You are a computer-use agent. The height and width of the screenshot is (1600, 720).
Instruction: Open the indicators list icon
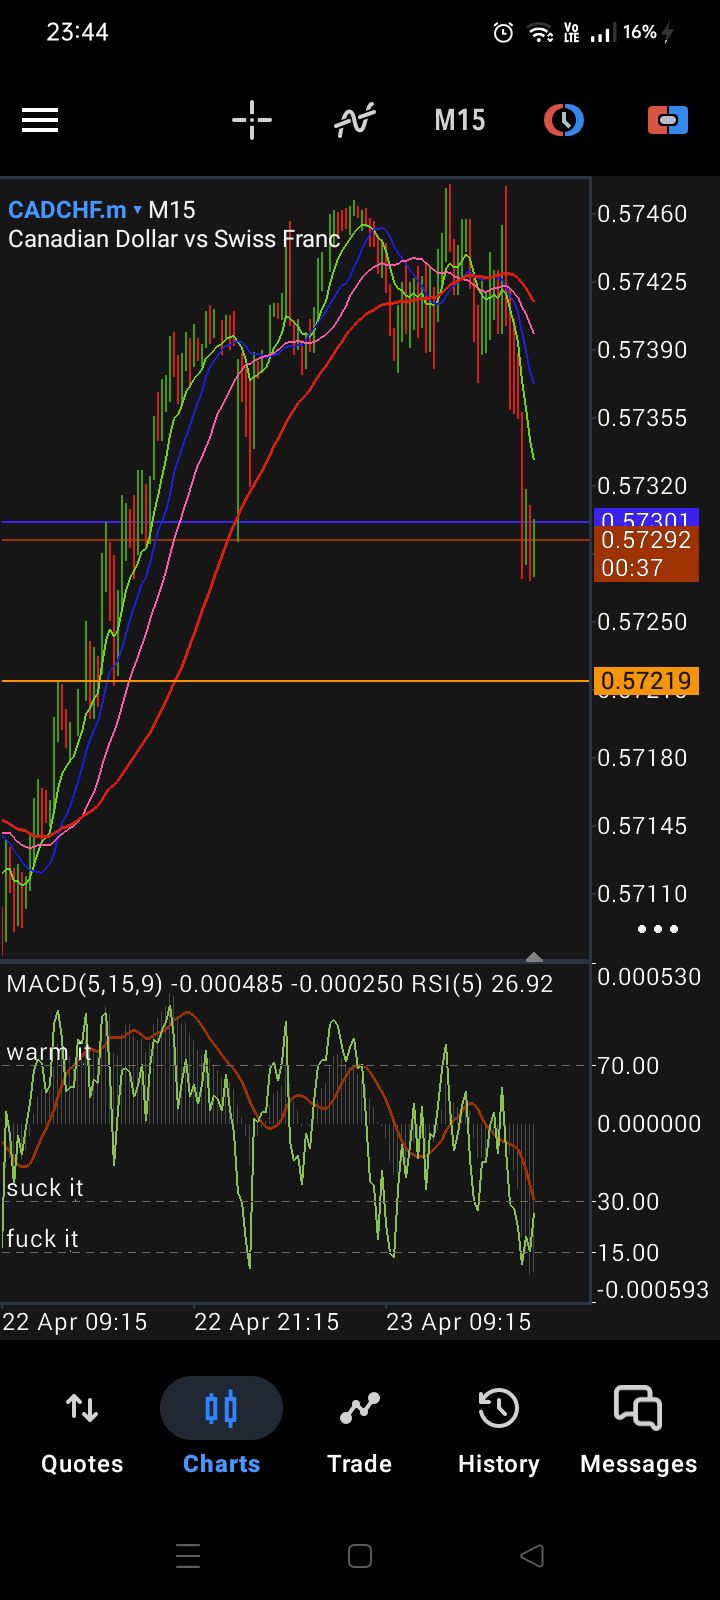click(355, 121)
